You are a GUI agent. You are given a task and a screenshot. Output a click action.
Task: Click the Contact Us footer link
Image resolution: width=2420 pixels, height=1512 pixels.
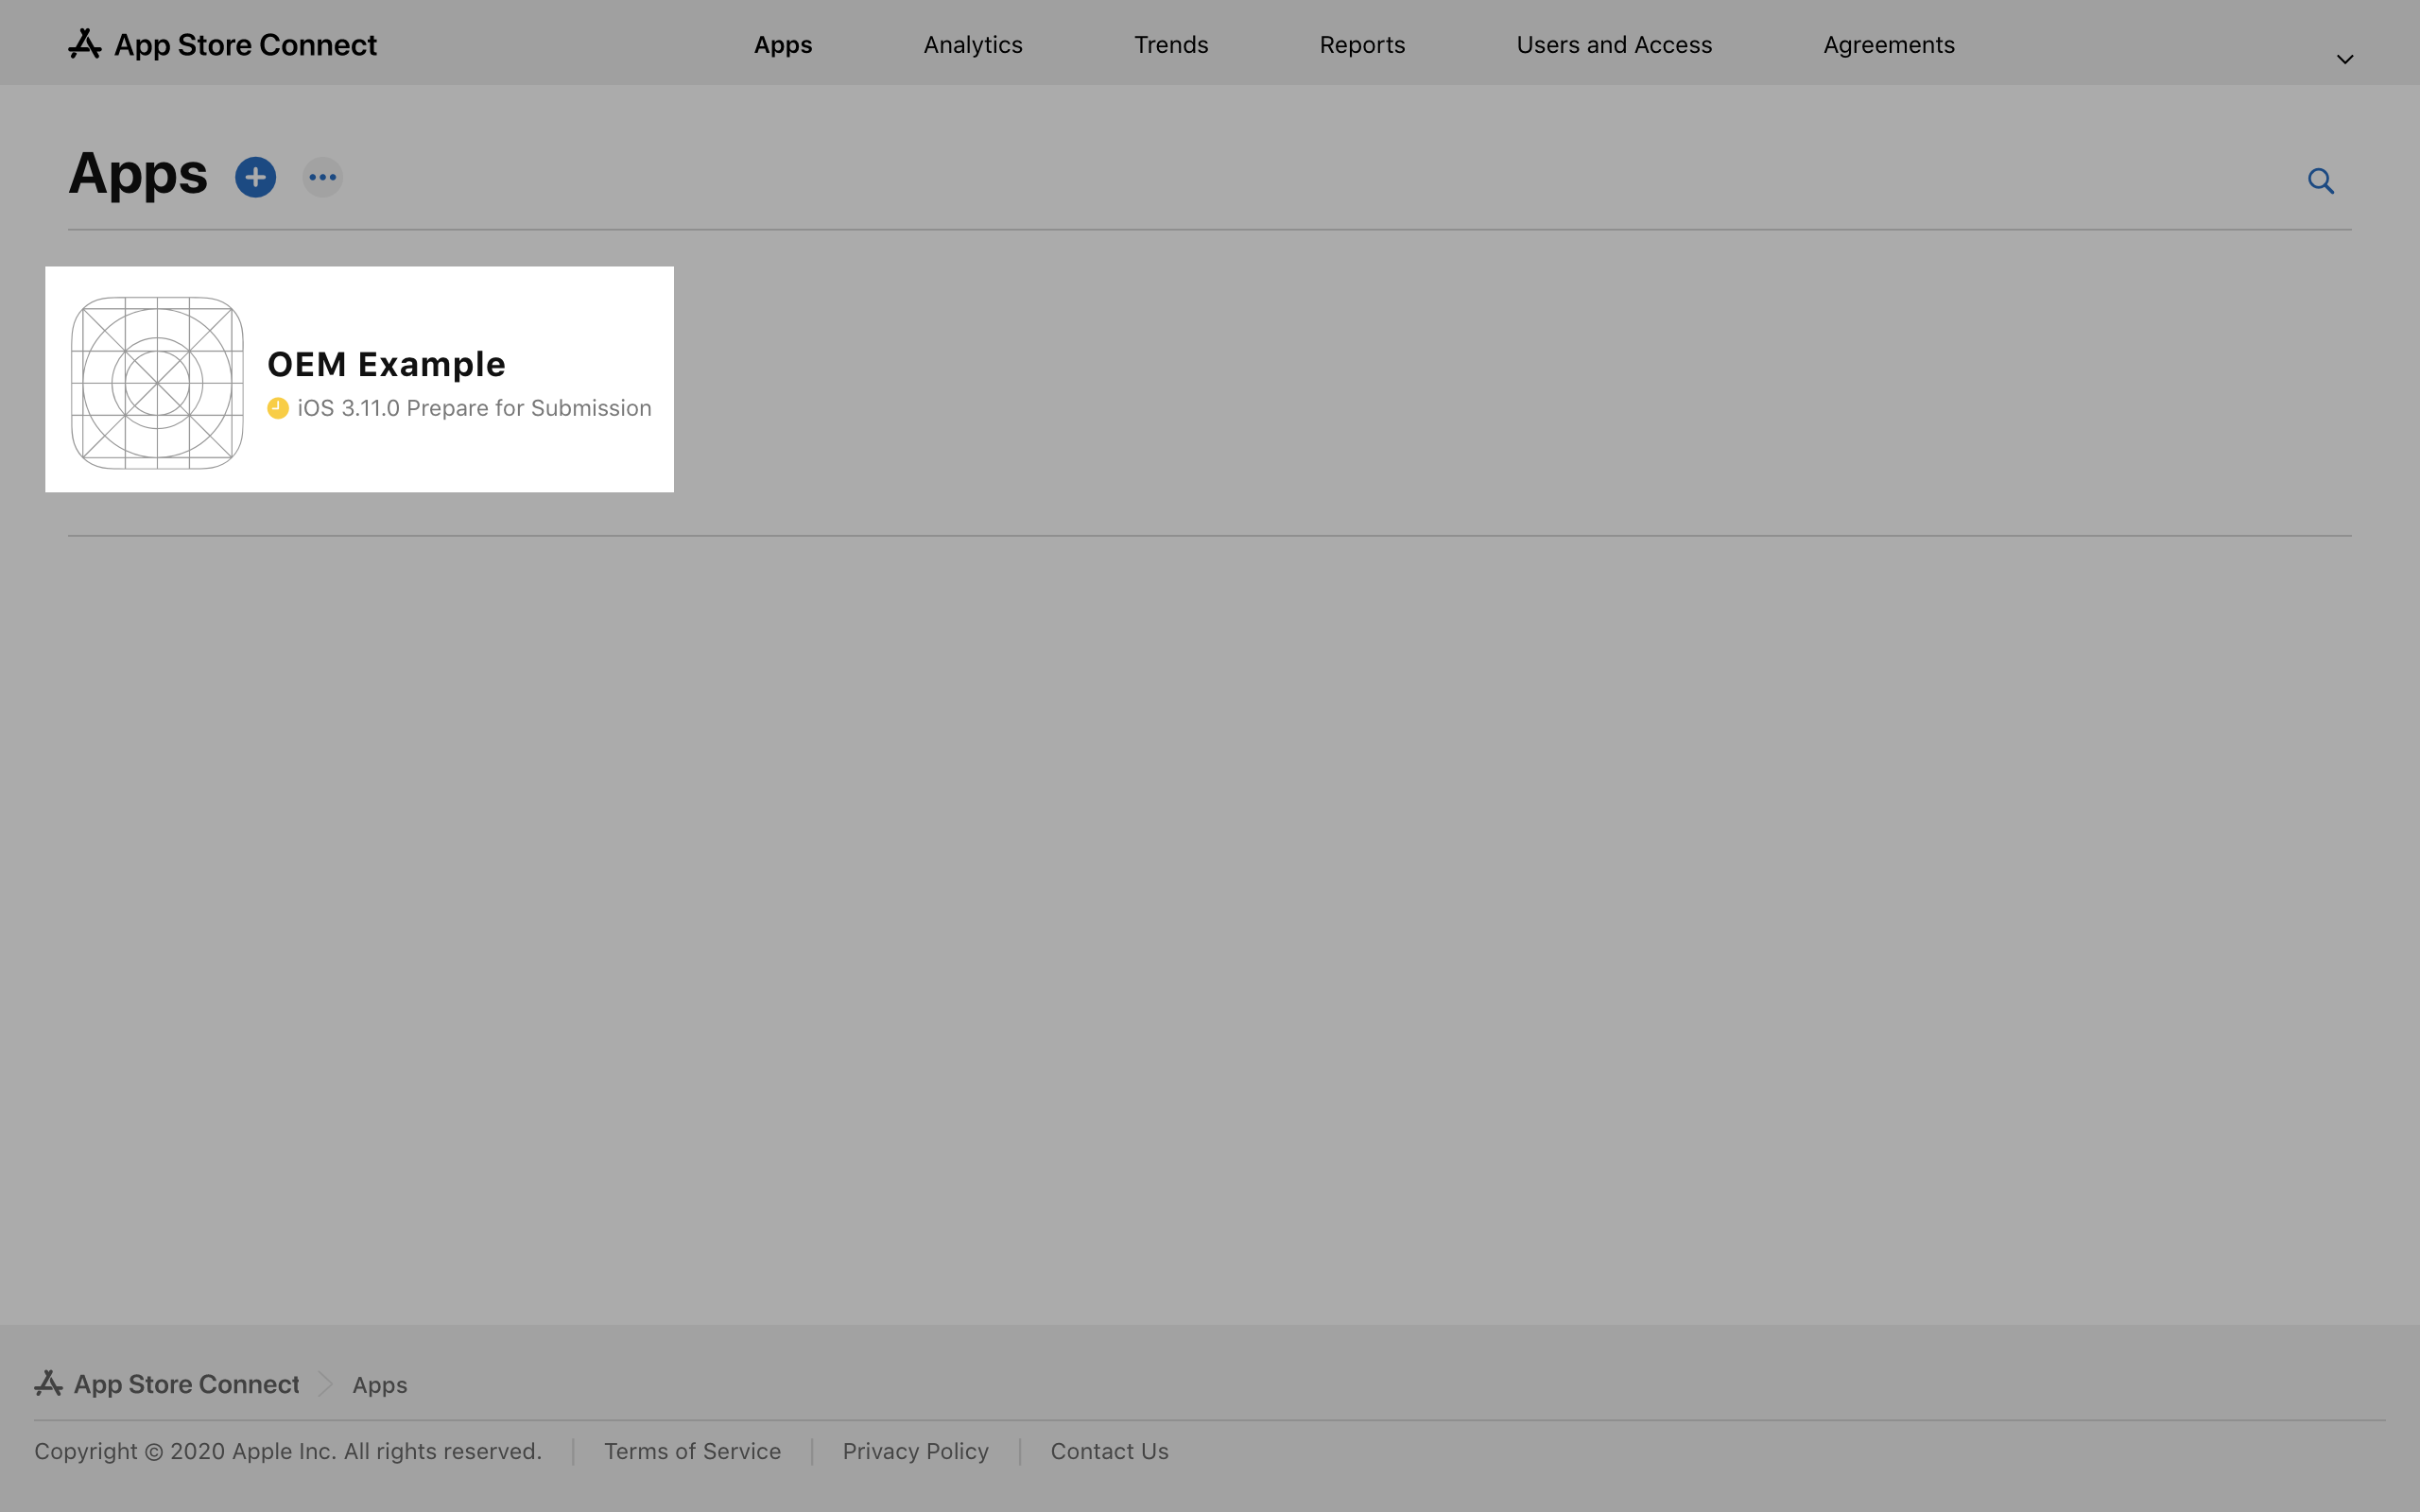coord(1109,1451)
